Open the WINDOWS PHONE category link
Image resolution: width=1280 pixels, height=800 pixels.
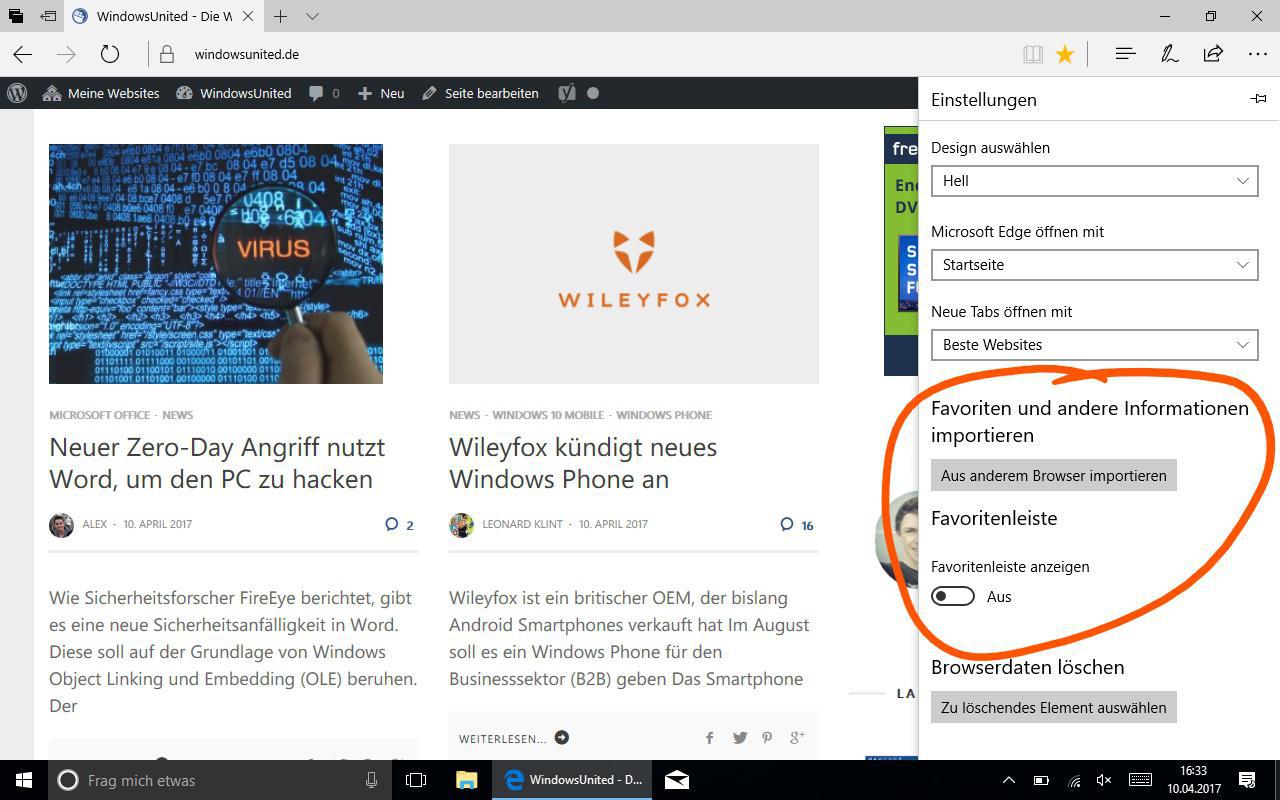(664, 415)
